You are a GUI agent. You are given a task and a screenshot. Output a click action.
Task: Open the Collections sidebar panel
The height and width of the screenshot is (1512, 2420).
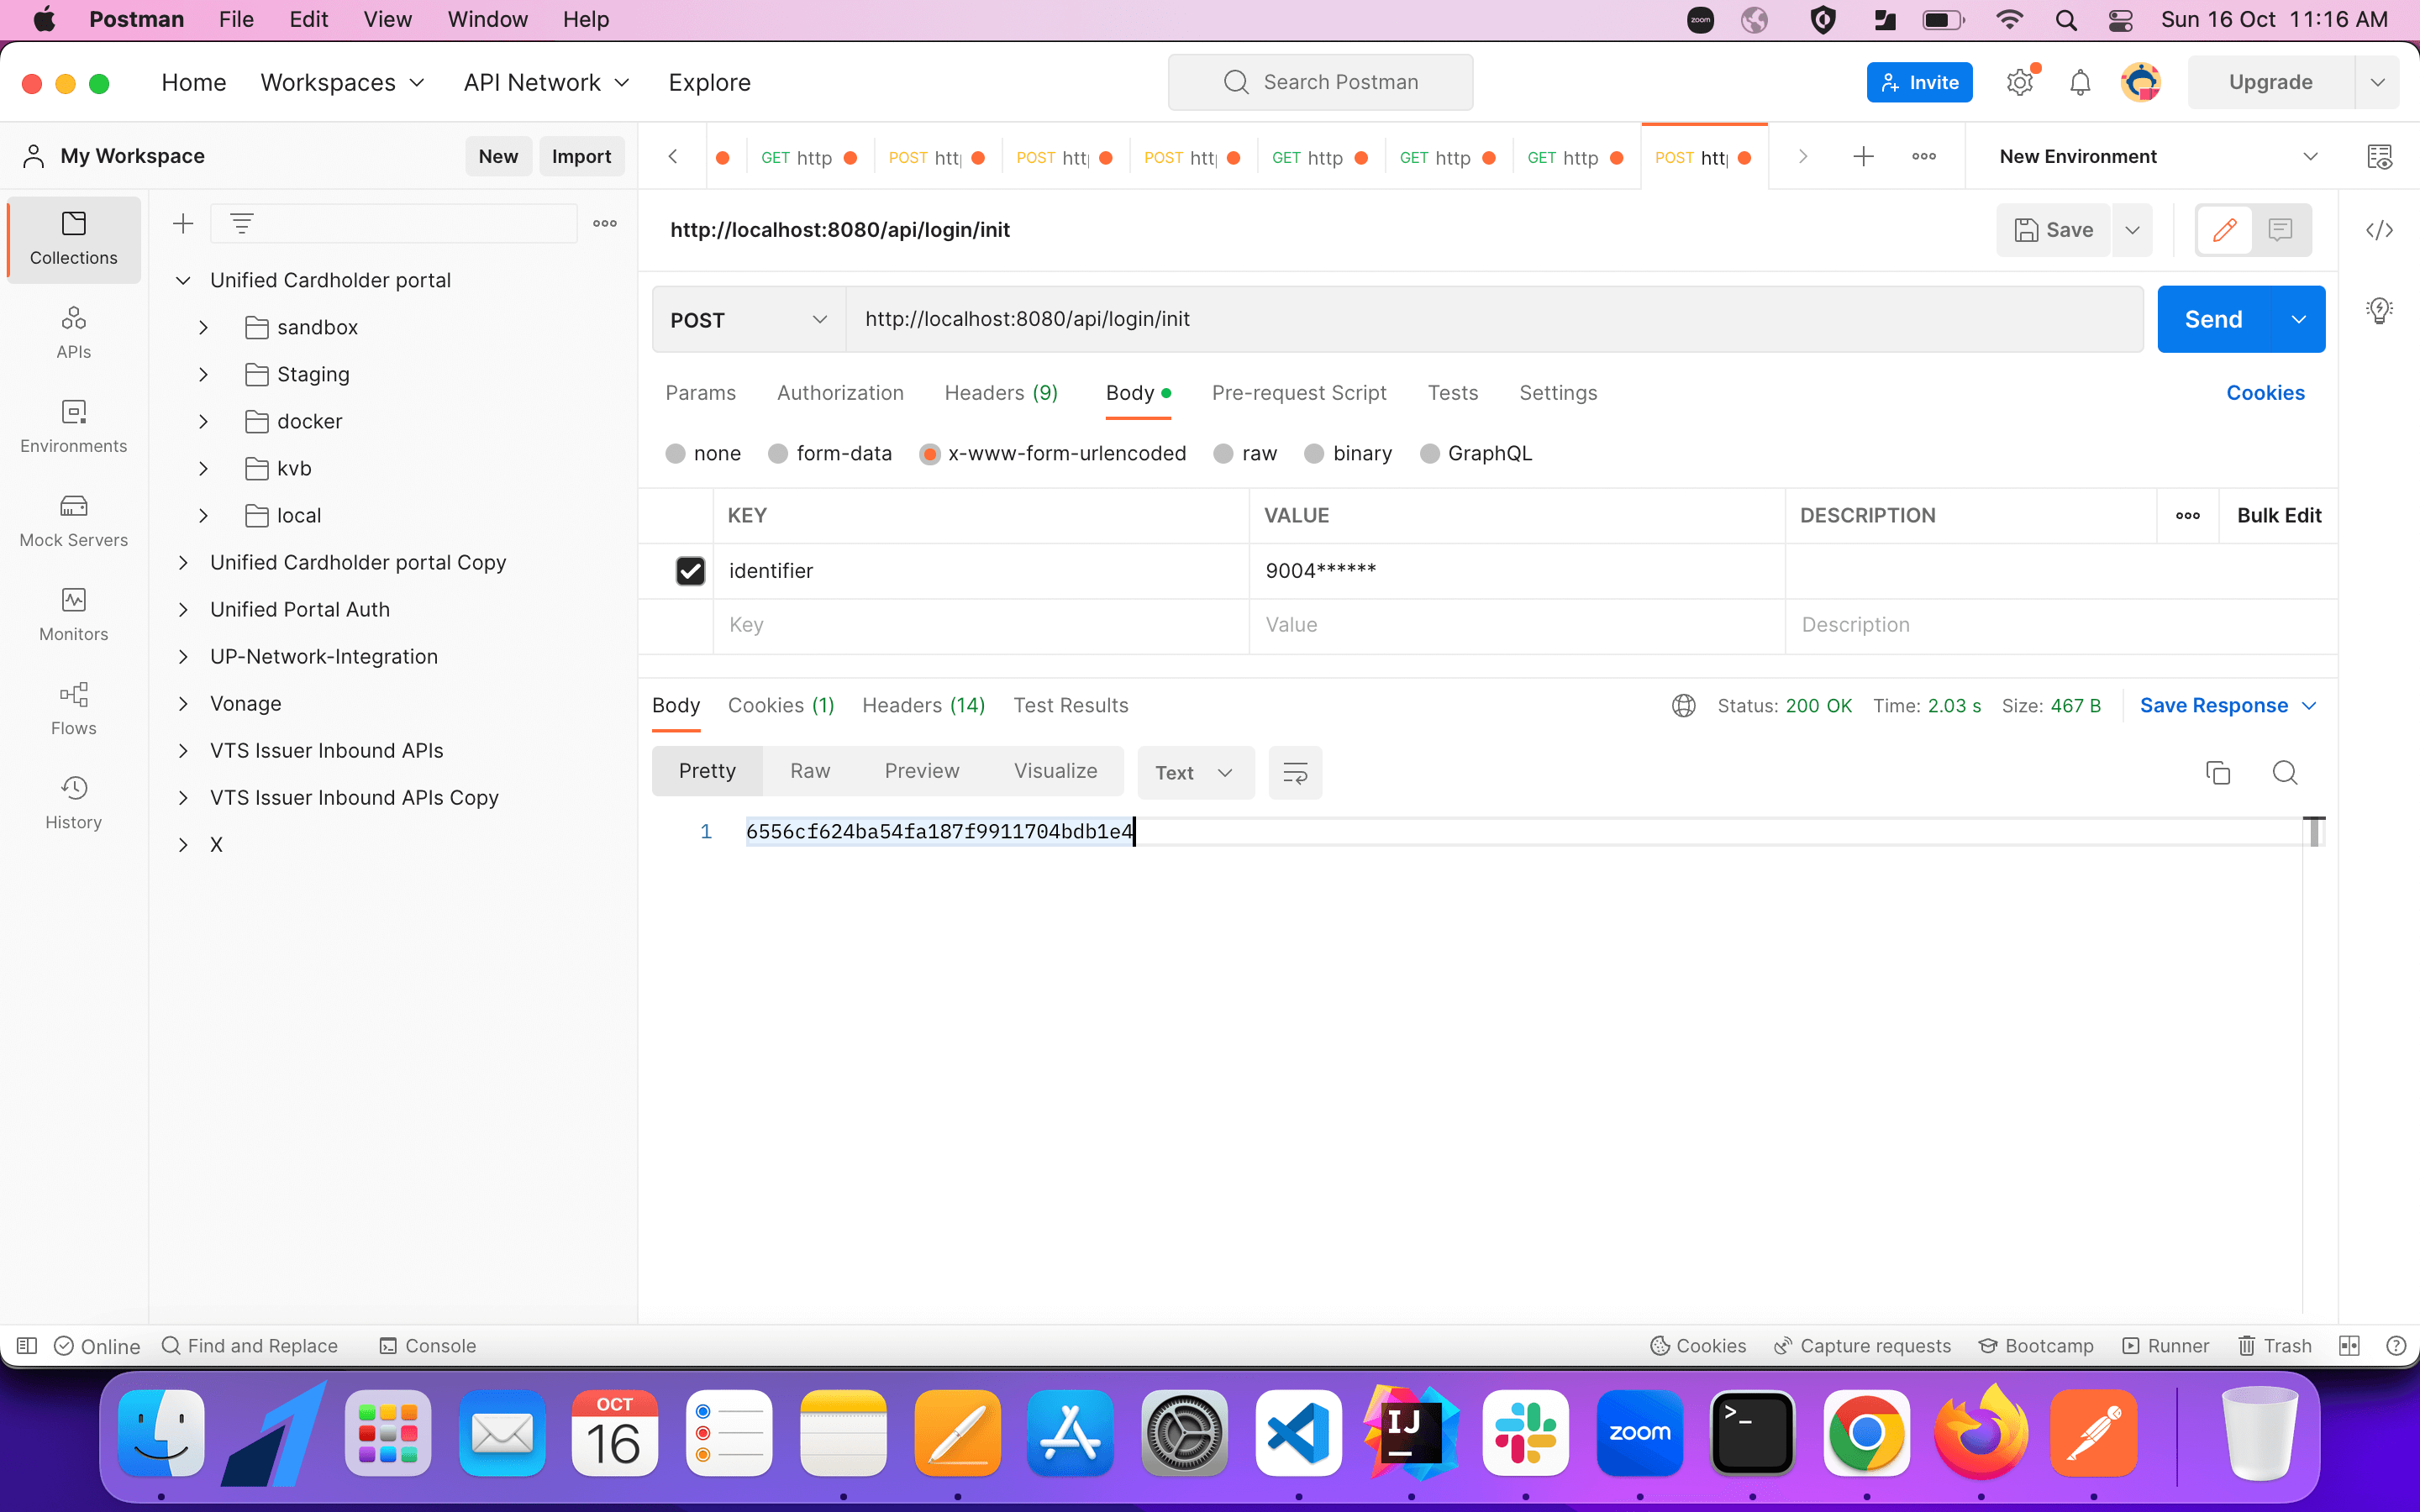73,239
